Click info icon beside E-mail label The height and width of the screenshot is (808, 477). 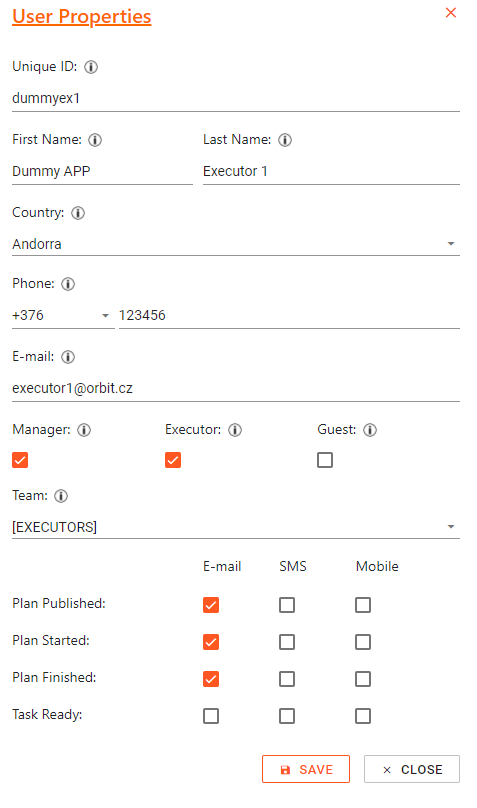click(68, 357)
